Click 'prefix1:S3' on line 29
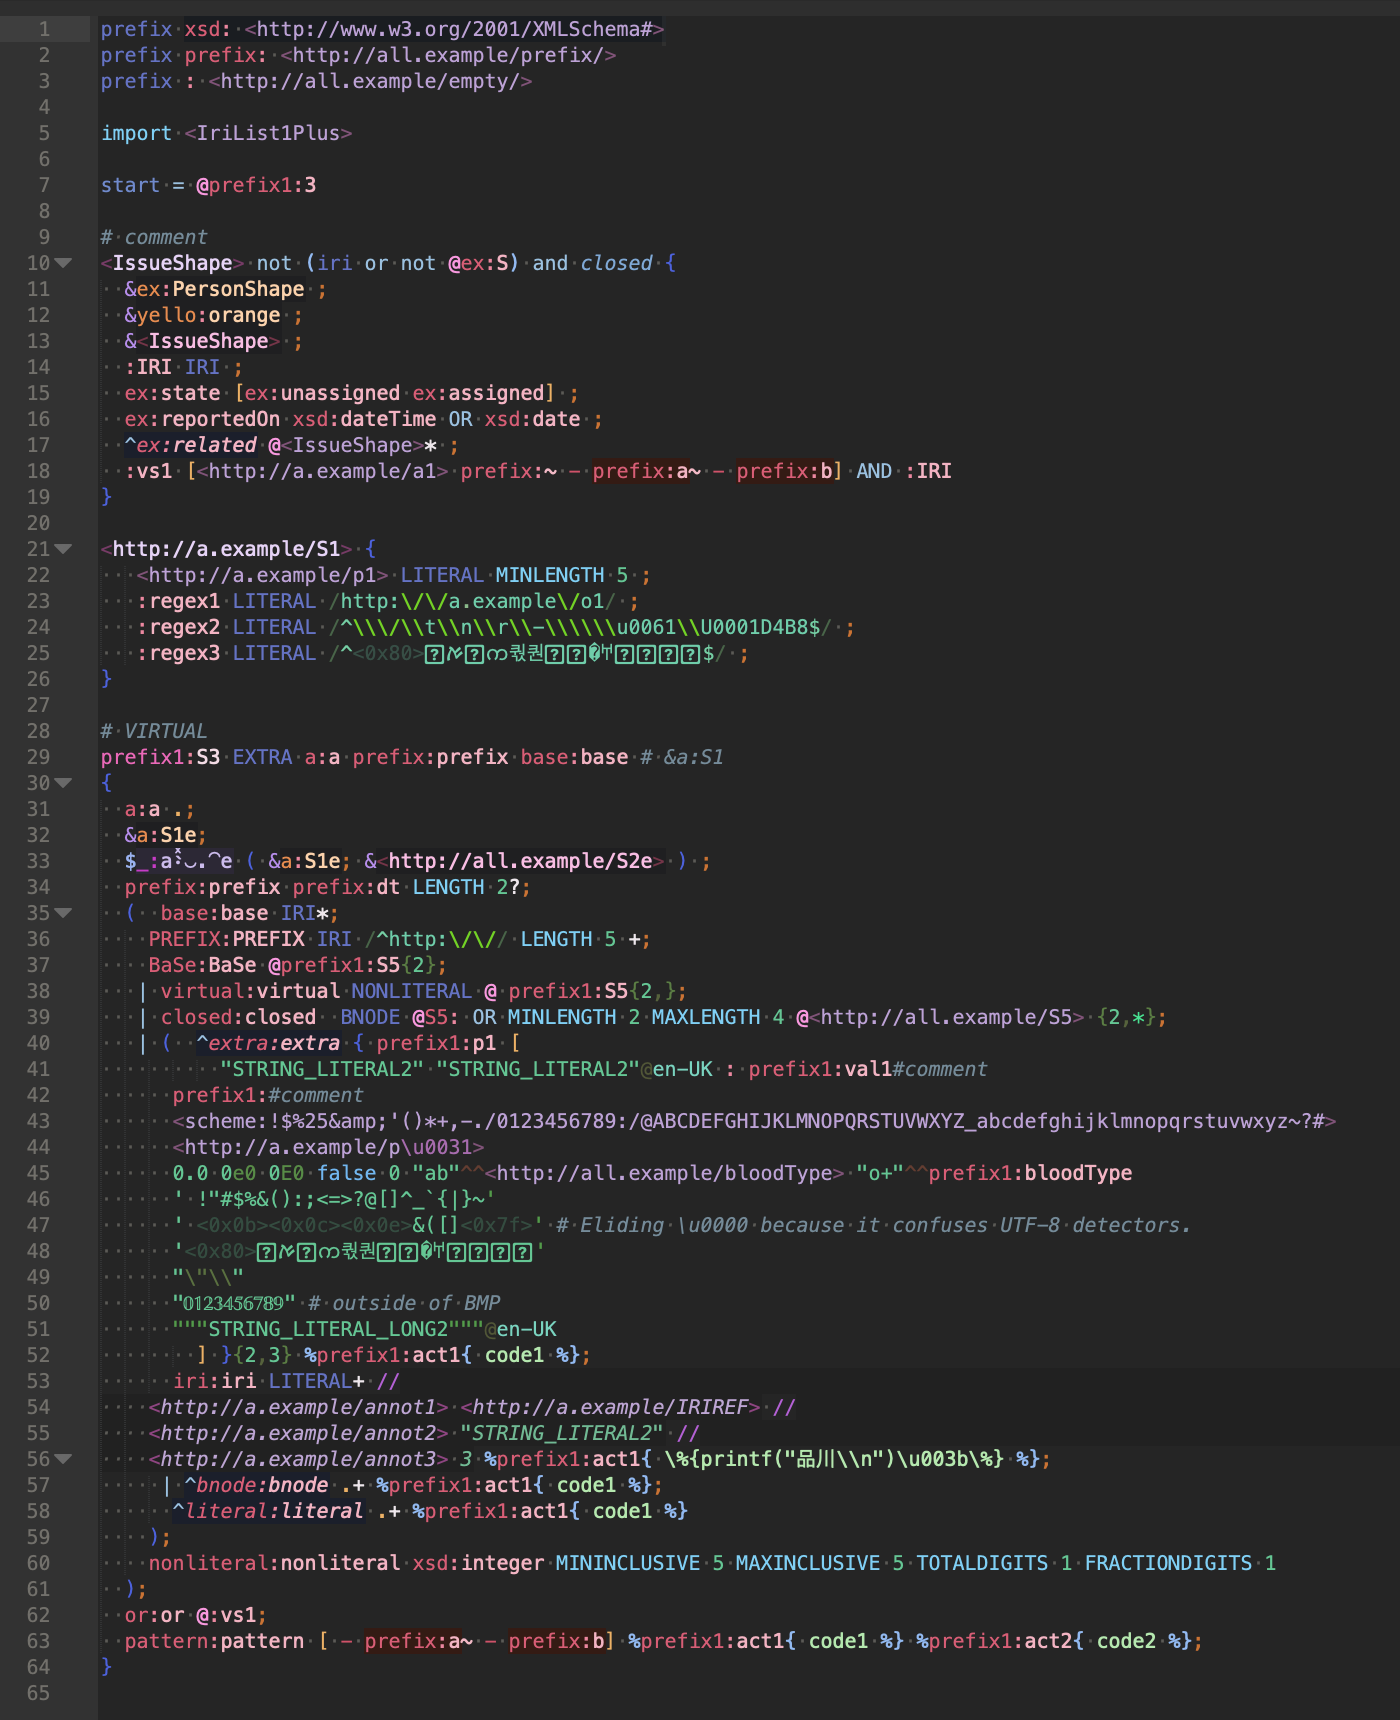The height and width of the screenshot is (1720, 1400). click(160, 757)
